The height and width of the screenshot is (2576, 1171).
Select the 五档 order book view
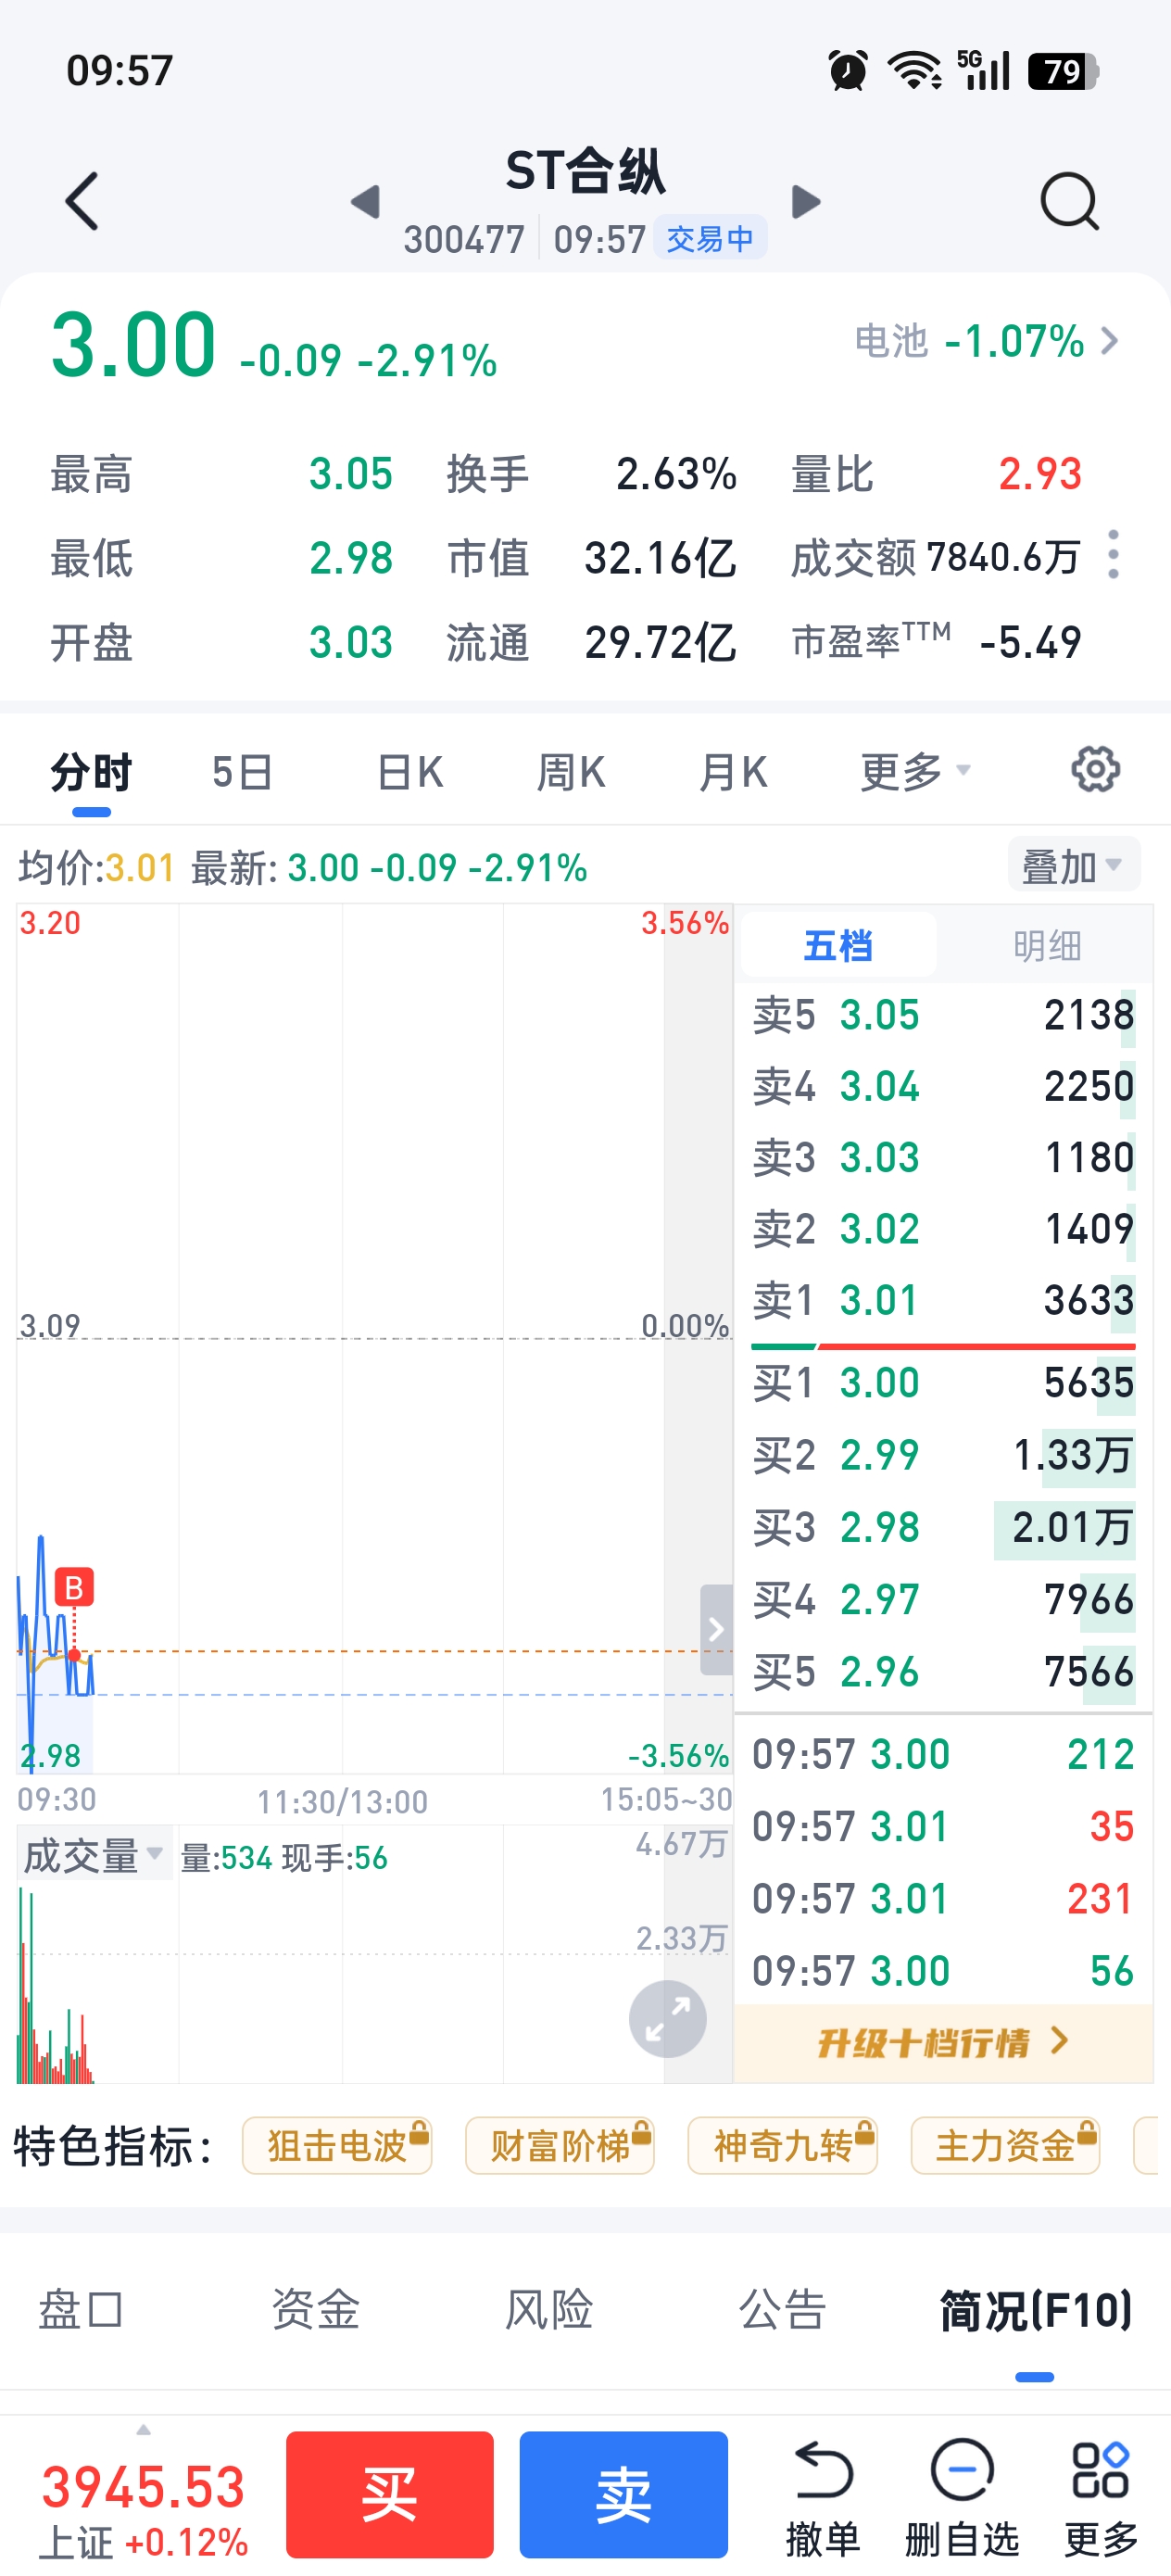tap(838, 945)
